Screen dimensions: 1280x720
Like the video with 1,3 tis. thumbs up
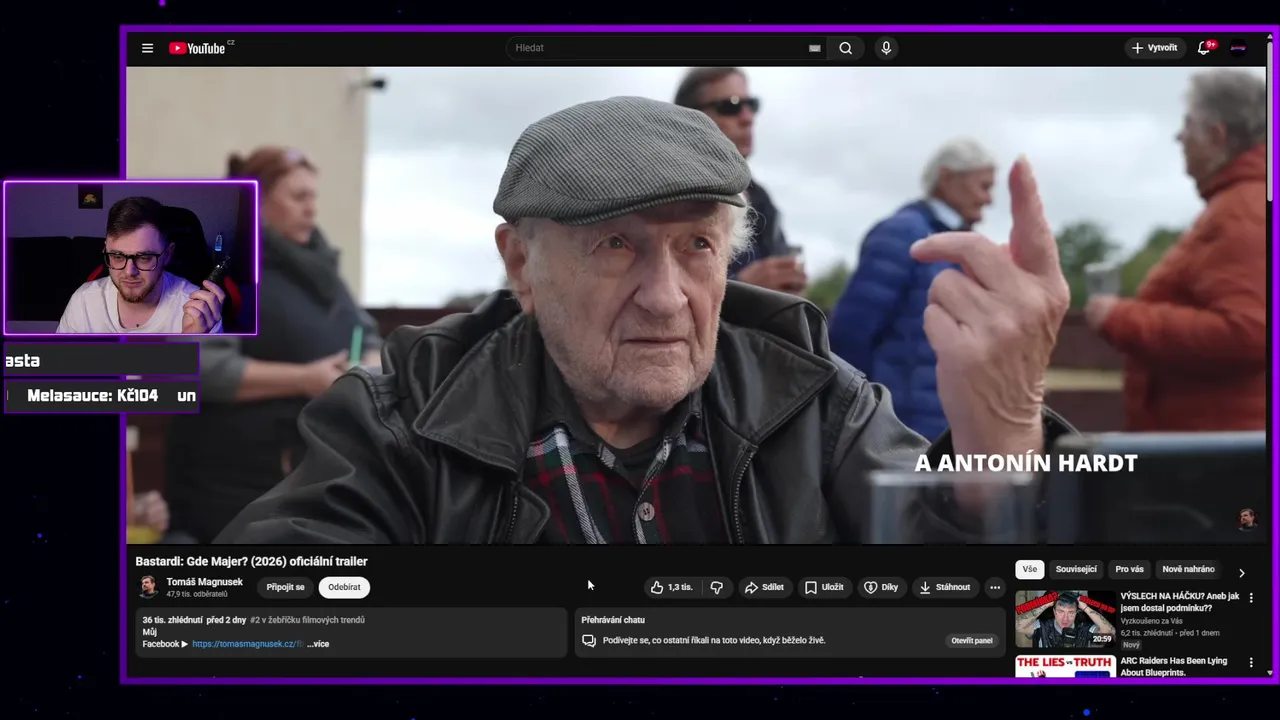(671, 587)
